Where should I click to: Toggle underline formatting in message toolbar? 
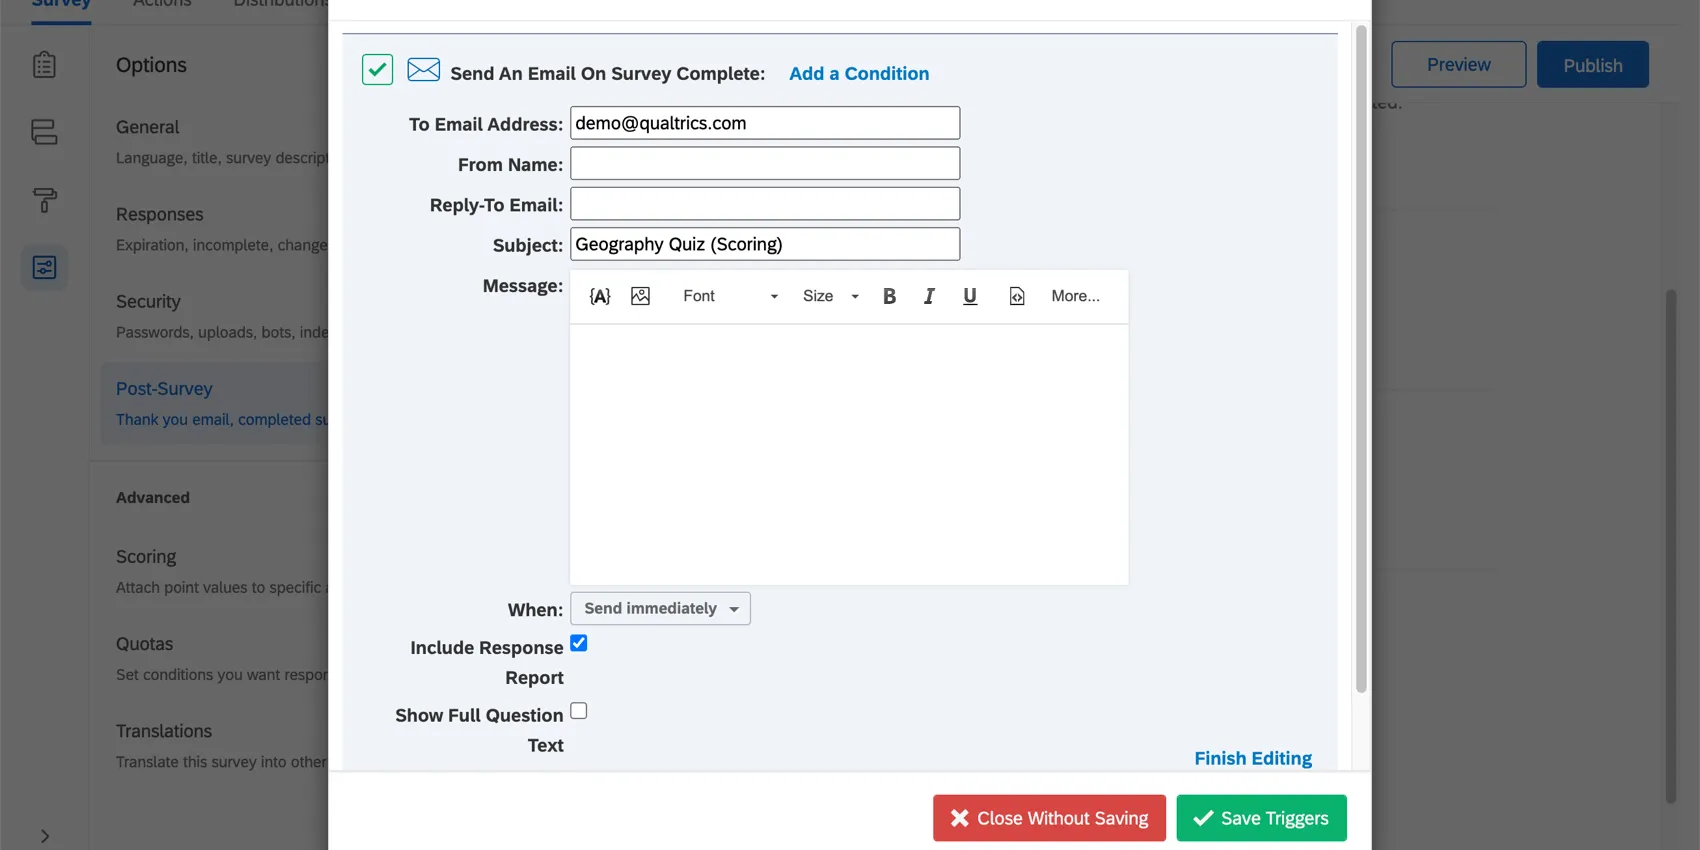coord(969,296)
